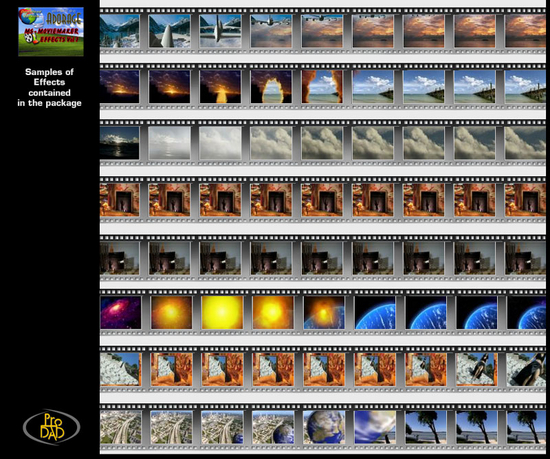550x459 pixels.
Task: Select the first blue planet frame
Action: (375, 312)
